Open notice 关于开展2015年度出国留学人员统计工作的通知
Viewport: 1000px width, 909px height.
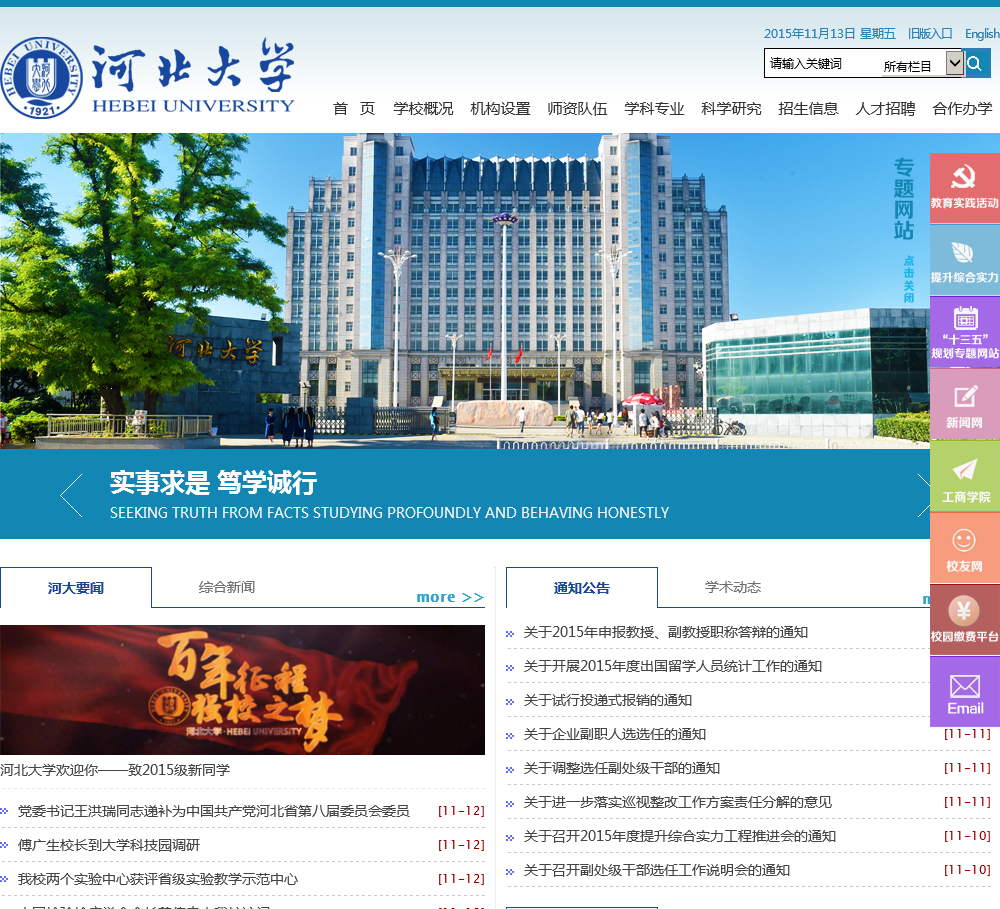point(673,666)
